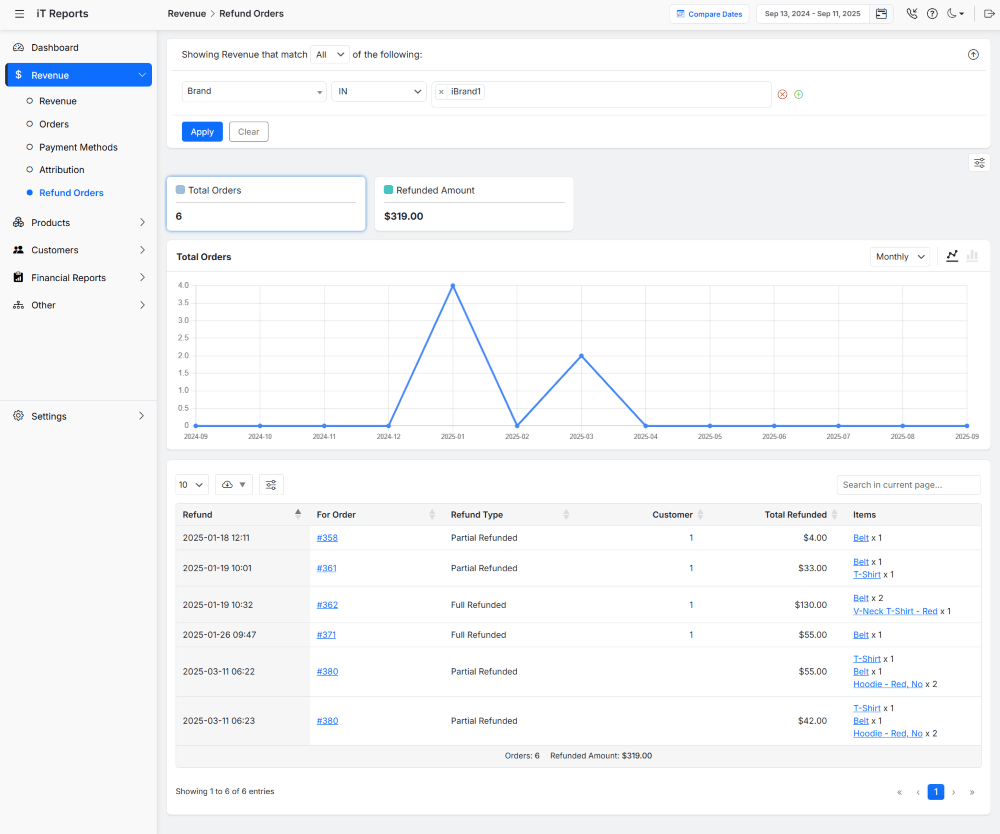Image resolution: width=1000 pixels, height=834 pixels.
Task: Click the phone callback icon
Action: [x=911, y=14]
